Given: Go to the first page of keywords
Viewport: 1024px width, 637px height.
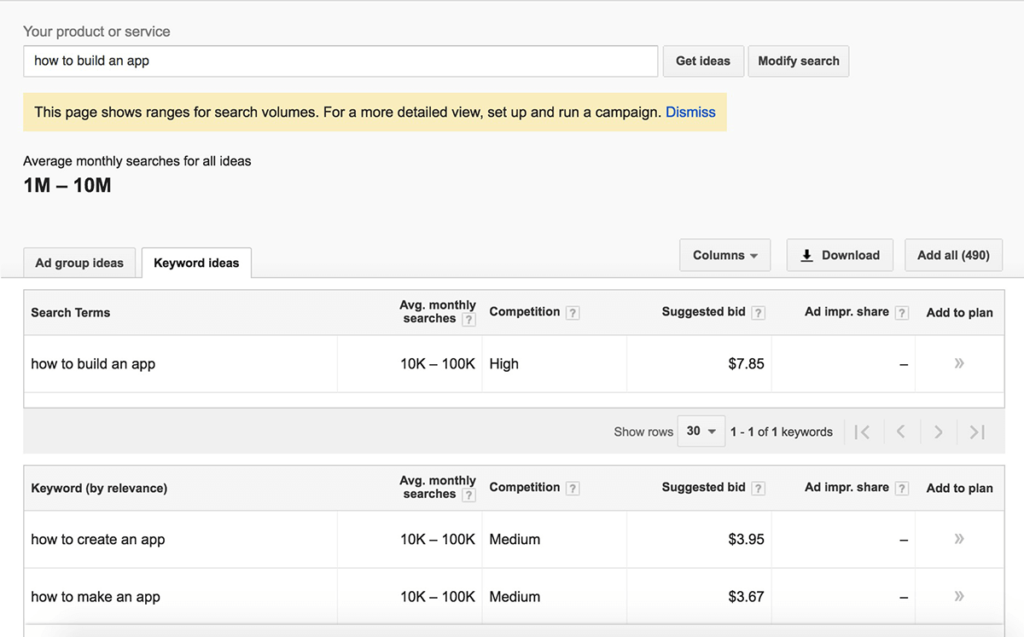Looking at the screenshot, I should coord(862,432).
